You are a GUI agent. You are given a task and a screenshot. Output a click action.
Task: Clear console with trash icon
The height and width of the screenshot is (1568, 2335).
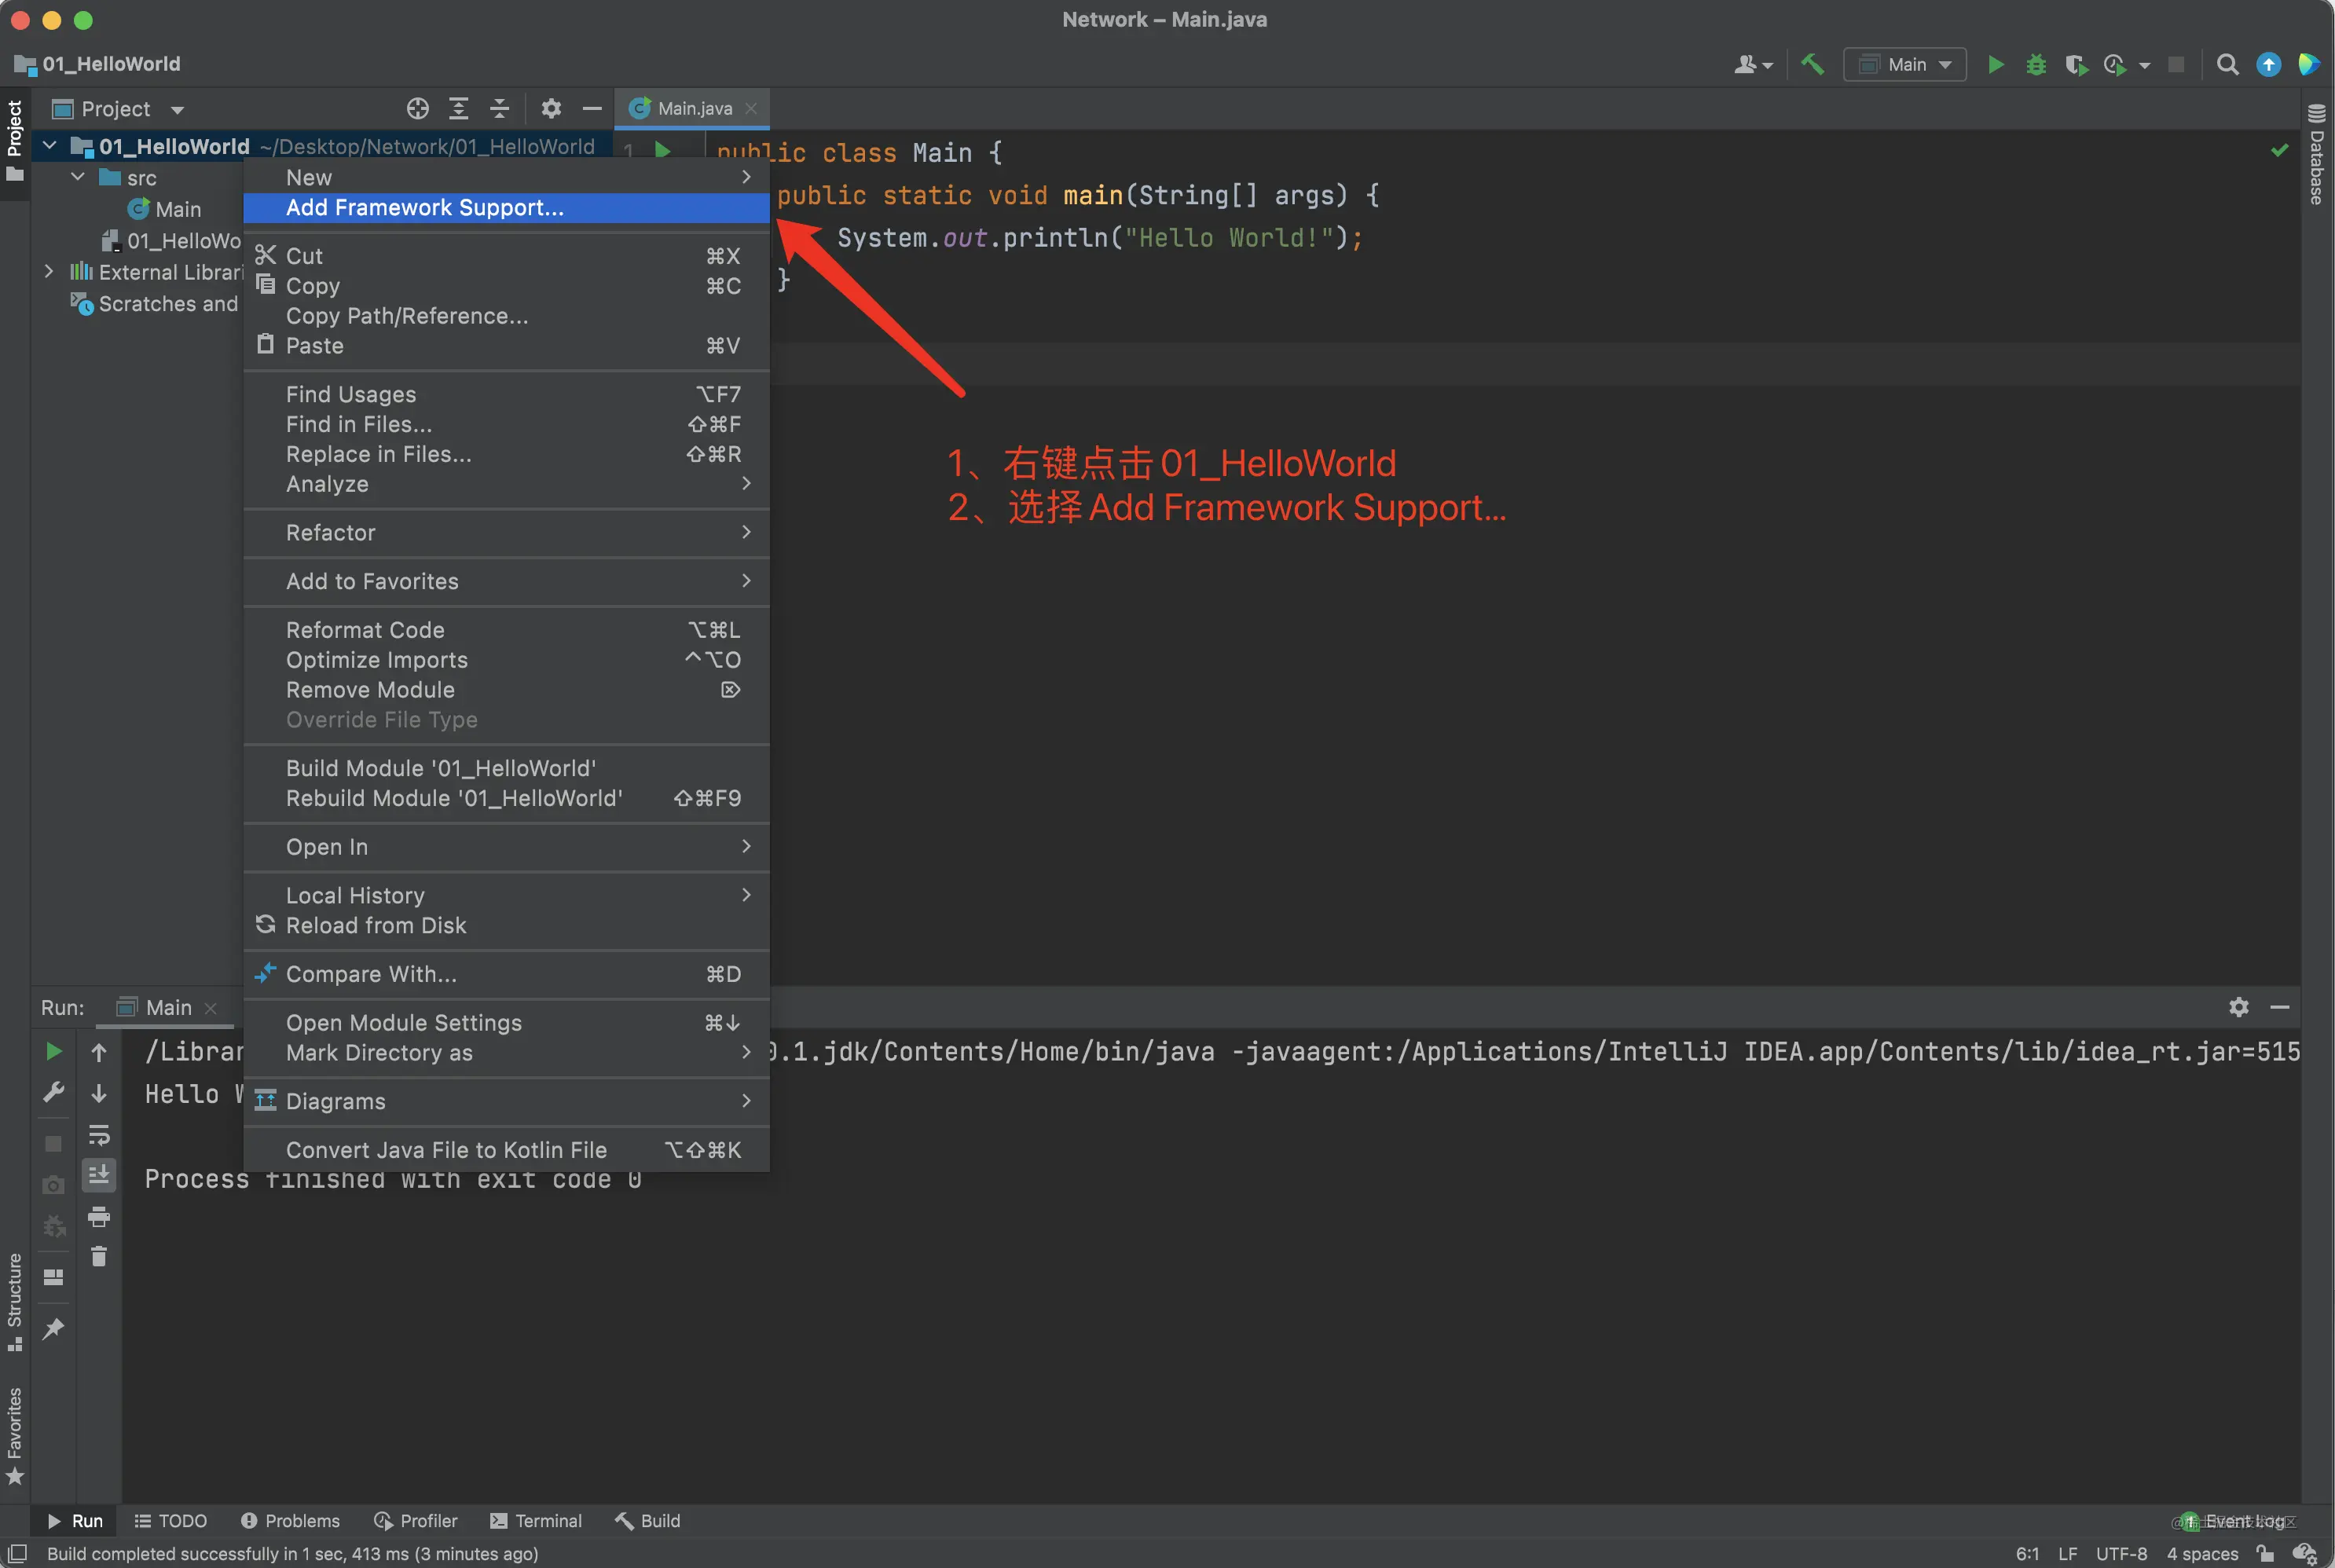click(99, 1257)
